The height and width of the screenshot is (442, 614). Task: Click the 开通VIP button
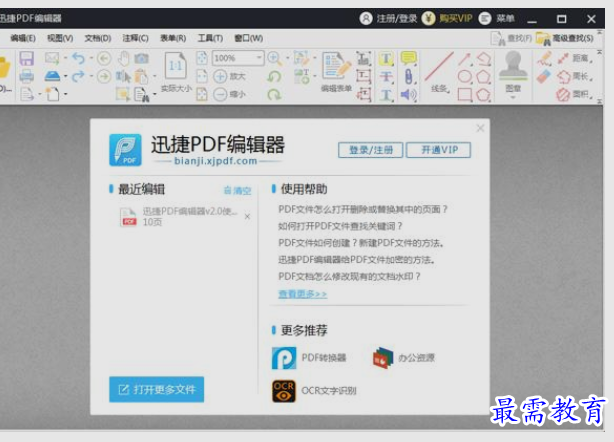point(439,150)
